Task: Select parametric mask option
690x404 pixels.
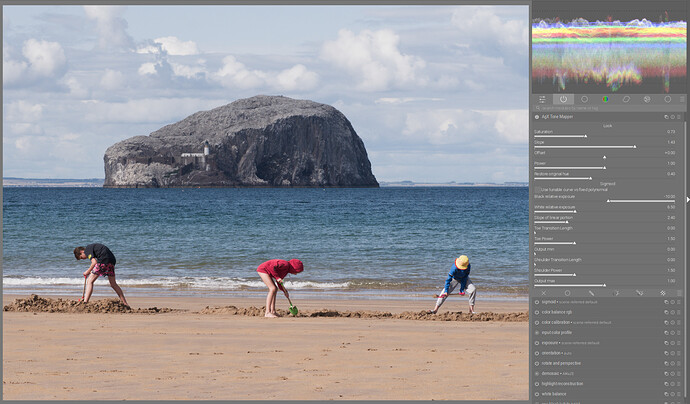Action: coord(615,293)
